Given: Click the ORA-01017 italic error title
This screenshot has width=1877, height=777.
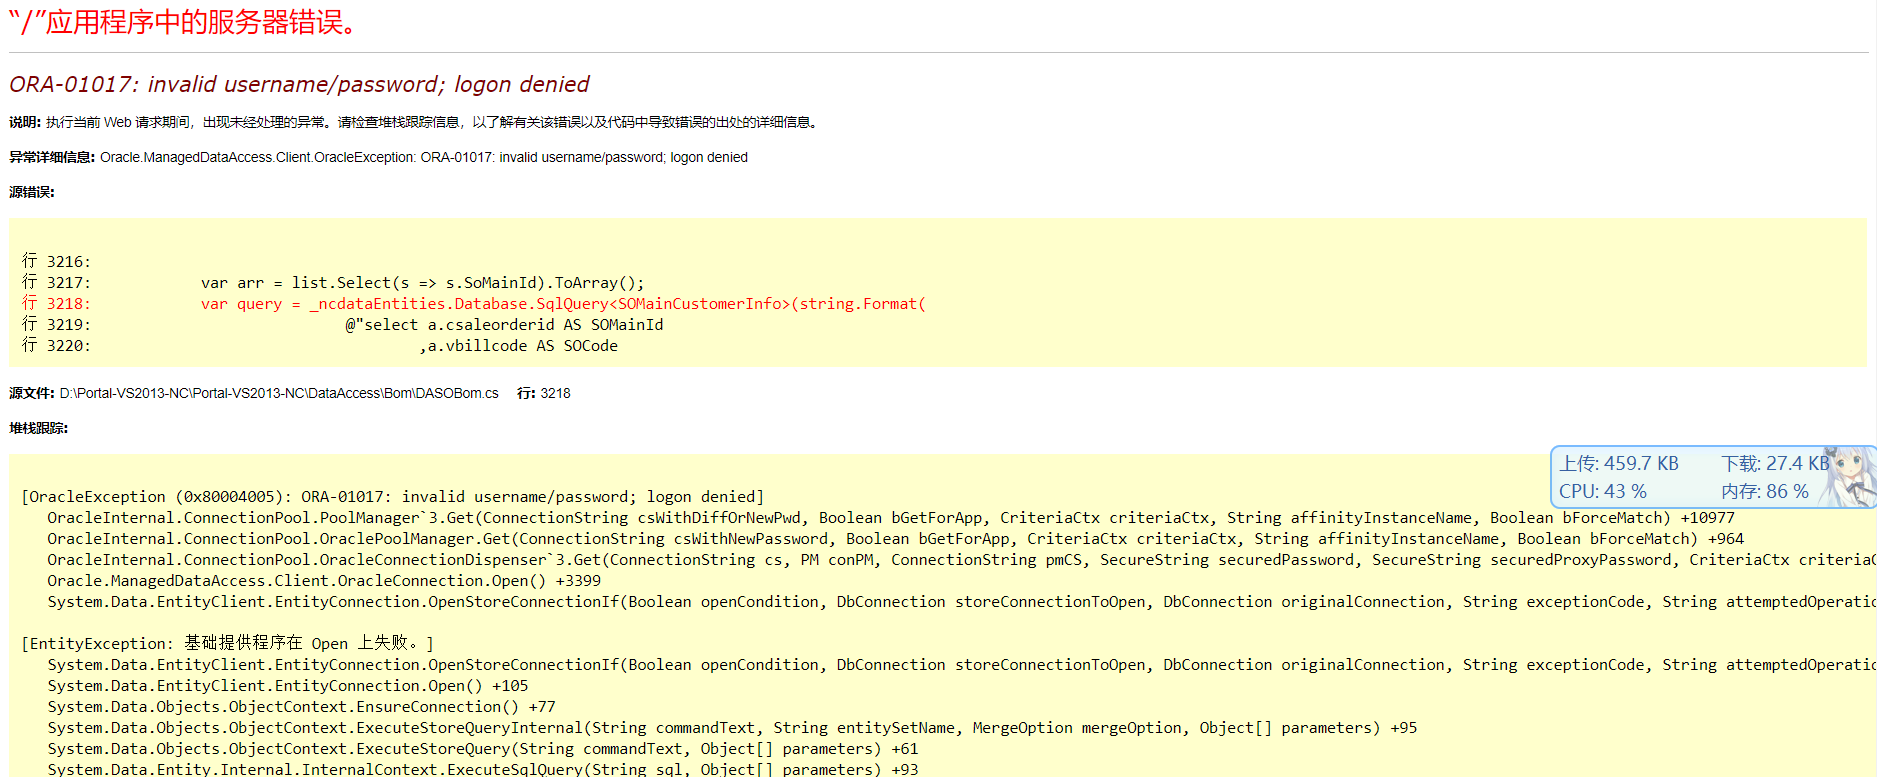Looking at the screenshot, I should 299,85.
